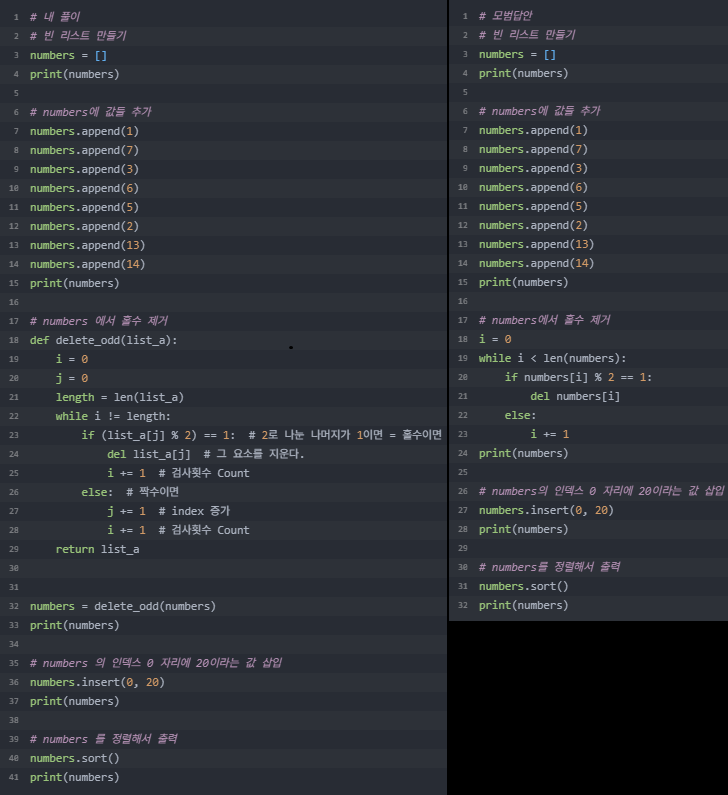Click 'numbers = []' on line 3 of 내 풀이

[68, 55]
